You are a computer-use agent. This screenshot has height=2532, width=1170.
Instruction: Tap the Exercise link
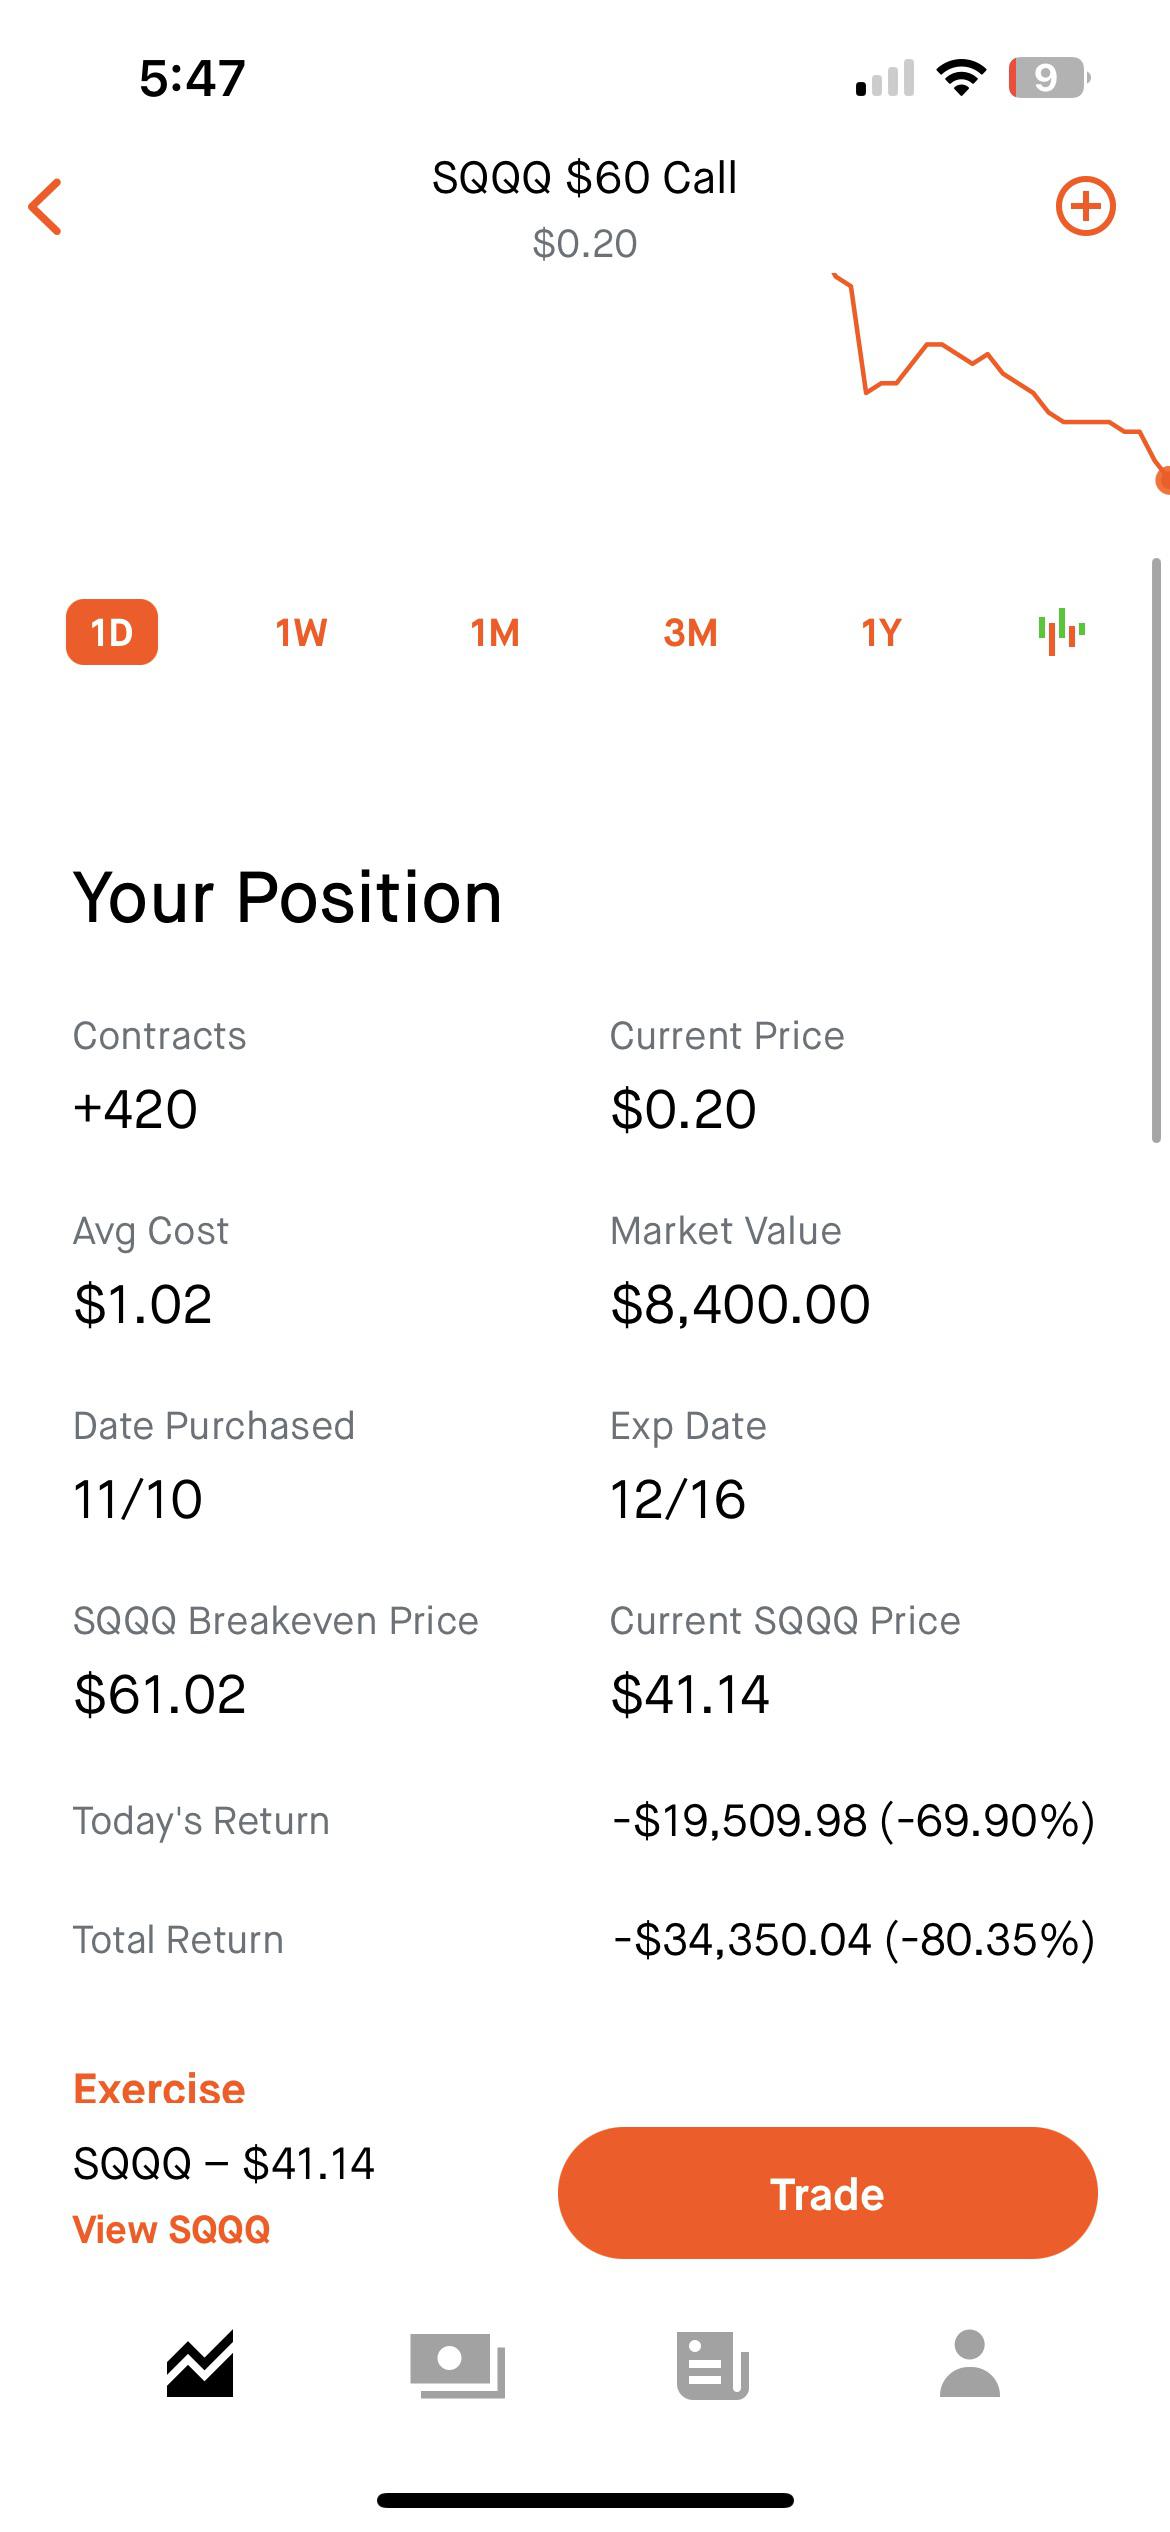(159, 2089)
